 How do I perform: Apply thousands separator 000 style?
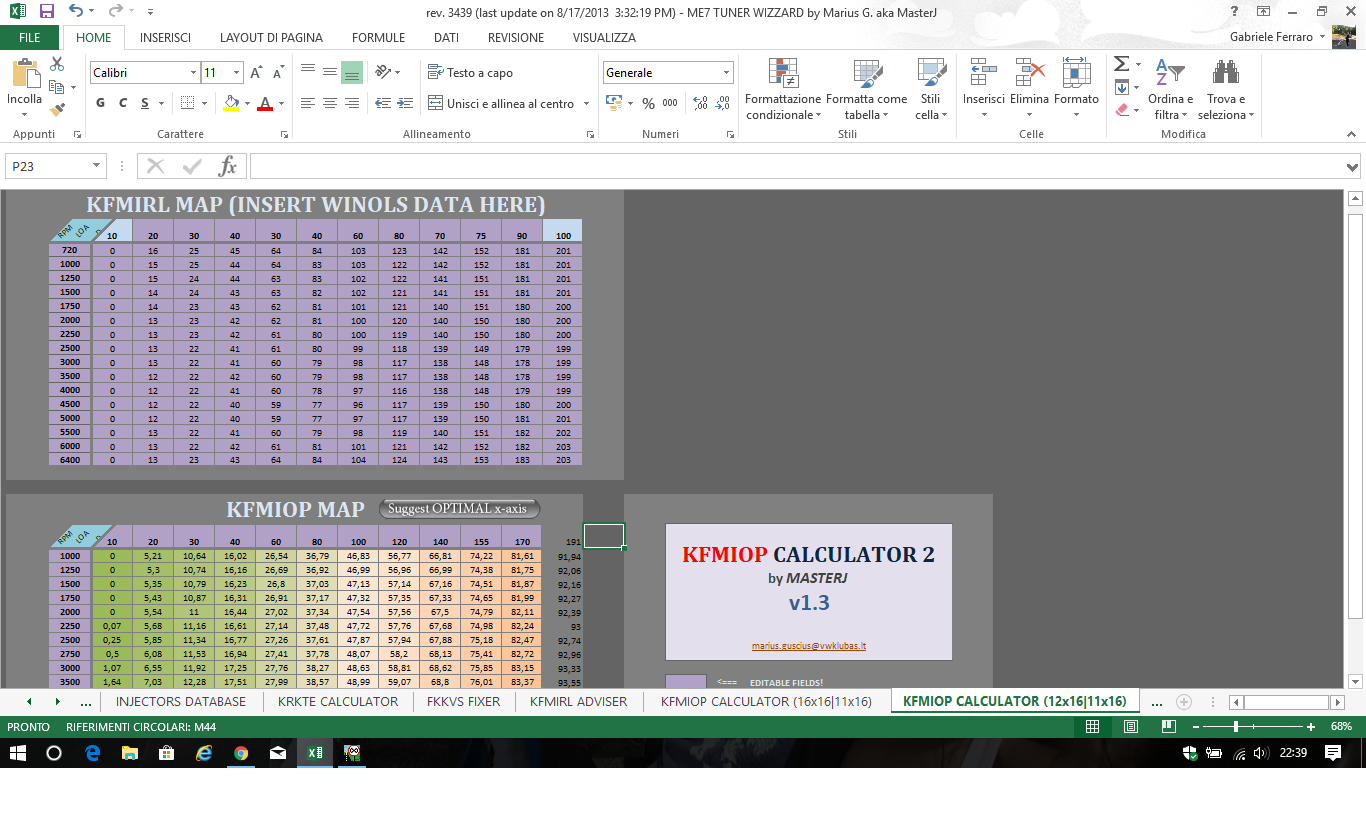click(670, 103)
